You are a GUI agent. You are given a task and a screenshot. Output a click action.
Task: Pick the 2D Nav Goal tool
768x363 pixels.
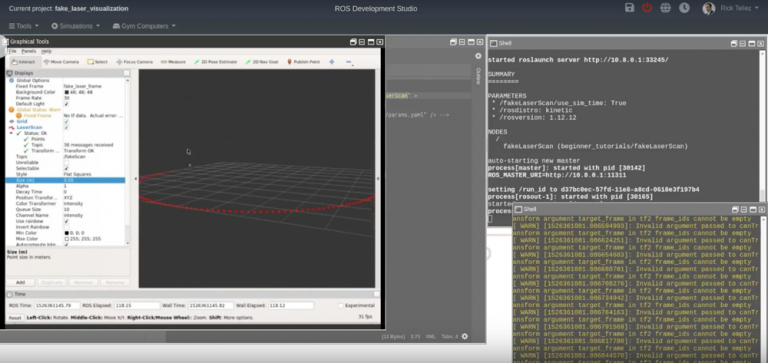[x=262, y=62]
